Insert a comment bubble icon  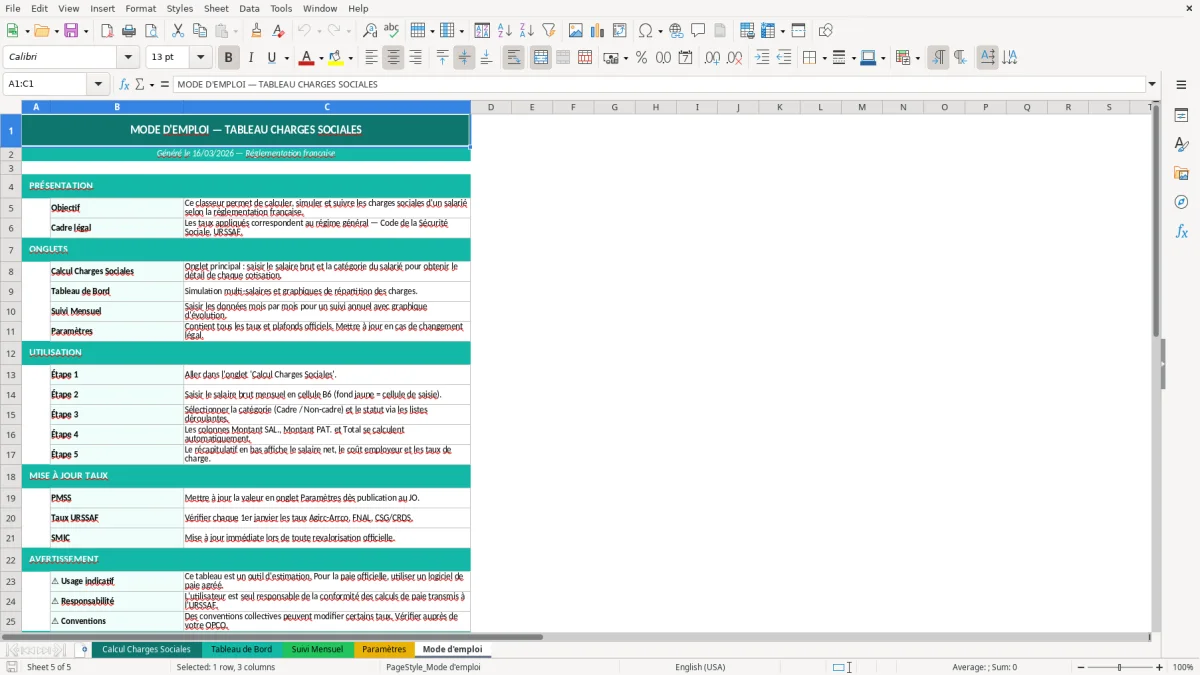click(698, 31)
